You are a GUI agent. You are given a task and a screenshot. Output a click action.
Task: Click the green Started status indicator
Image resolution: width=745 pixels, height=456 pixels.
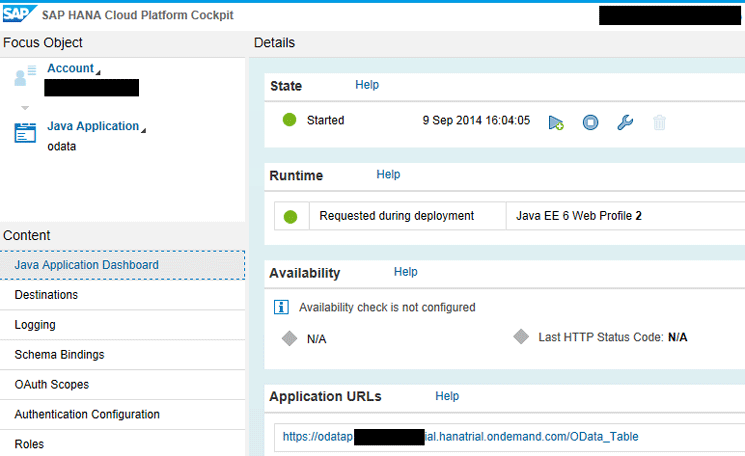tap(289, 120)
